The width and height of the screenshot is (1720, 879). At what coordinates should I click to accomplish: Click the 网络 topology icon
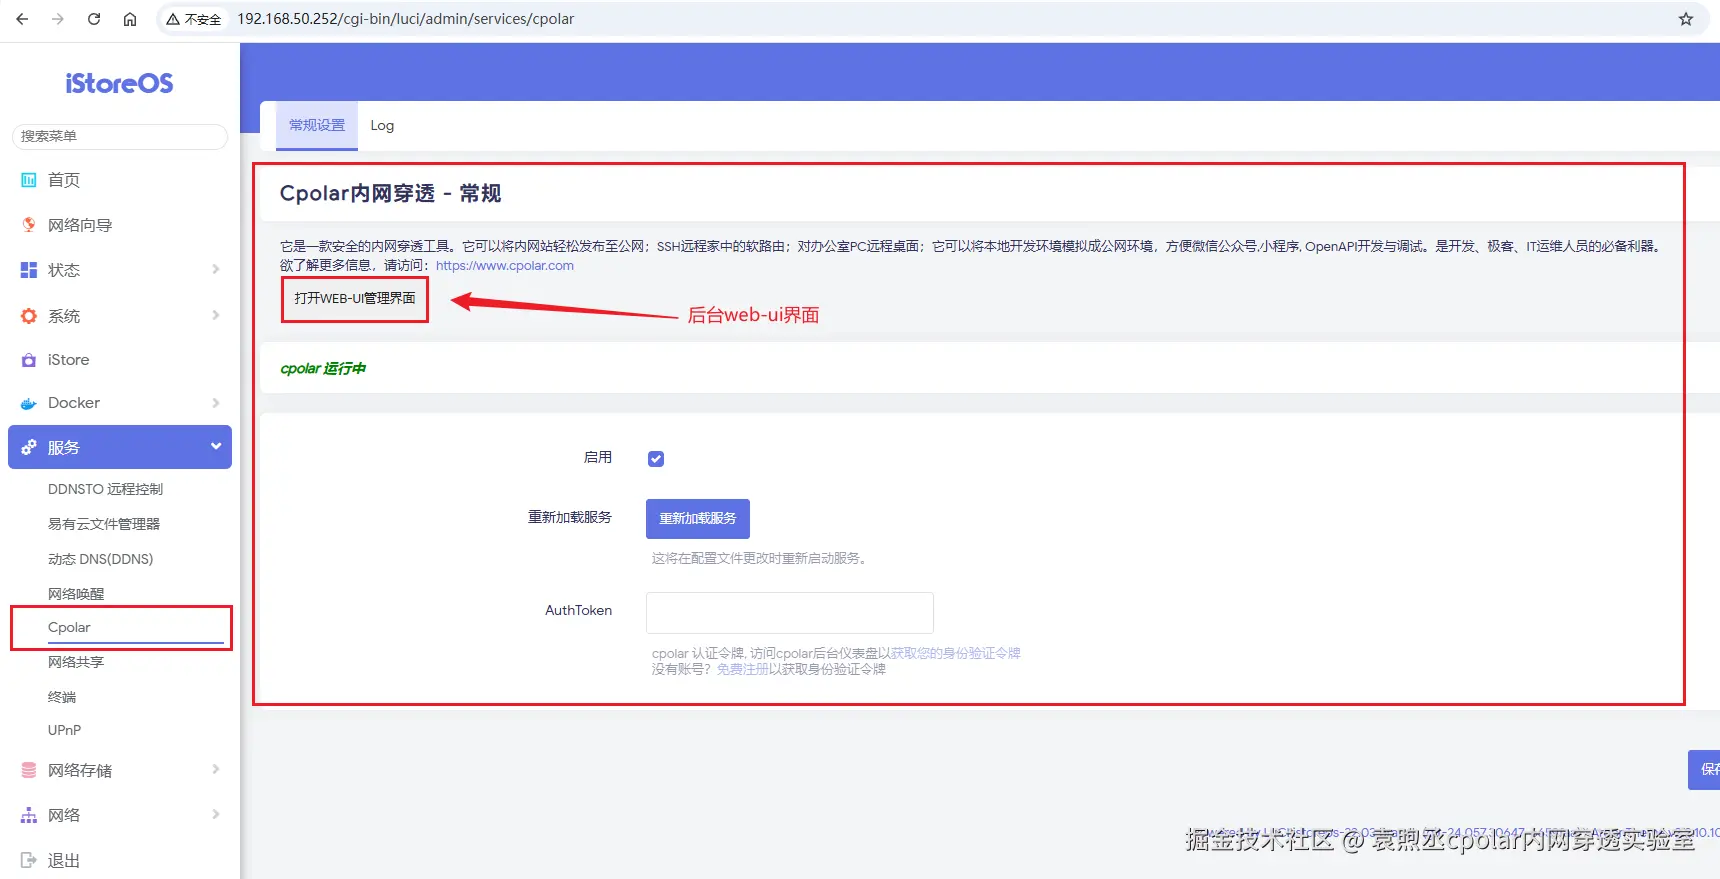tap(29, 815)
